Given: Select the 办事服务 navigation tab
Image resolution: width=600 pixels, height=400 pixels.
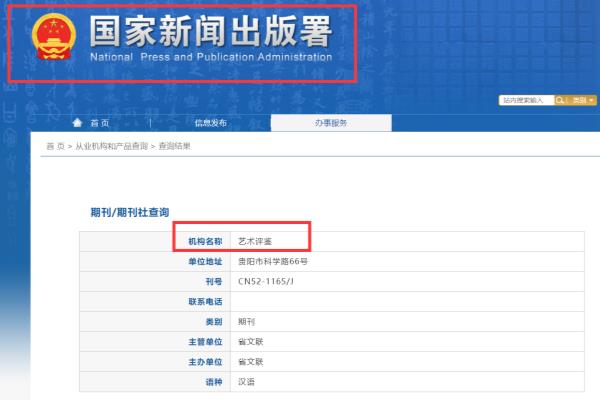Looking at the screenshot, I should (x=331, y=123).
